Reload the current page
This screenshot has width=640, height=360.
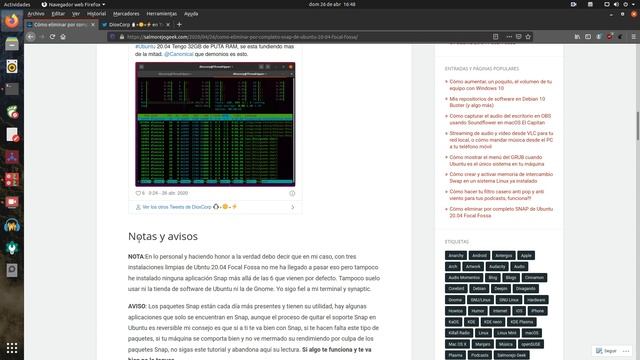(x=52, y=37)
